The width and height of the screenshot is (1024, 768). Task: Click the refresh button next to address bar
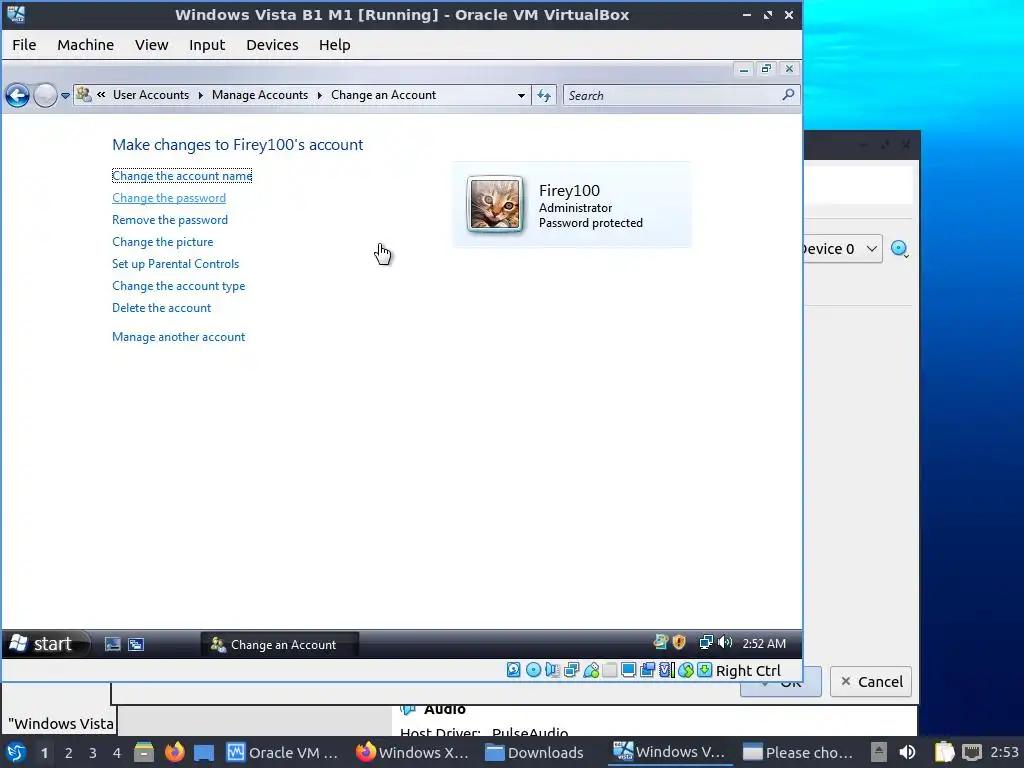tap(544, 95)
